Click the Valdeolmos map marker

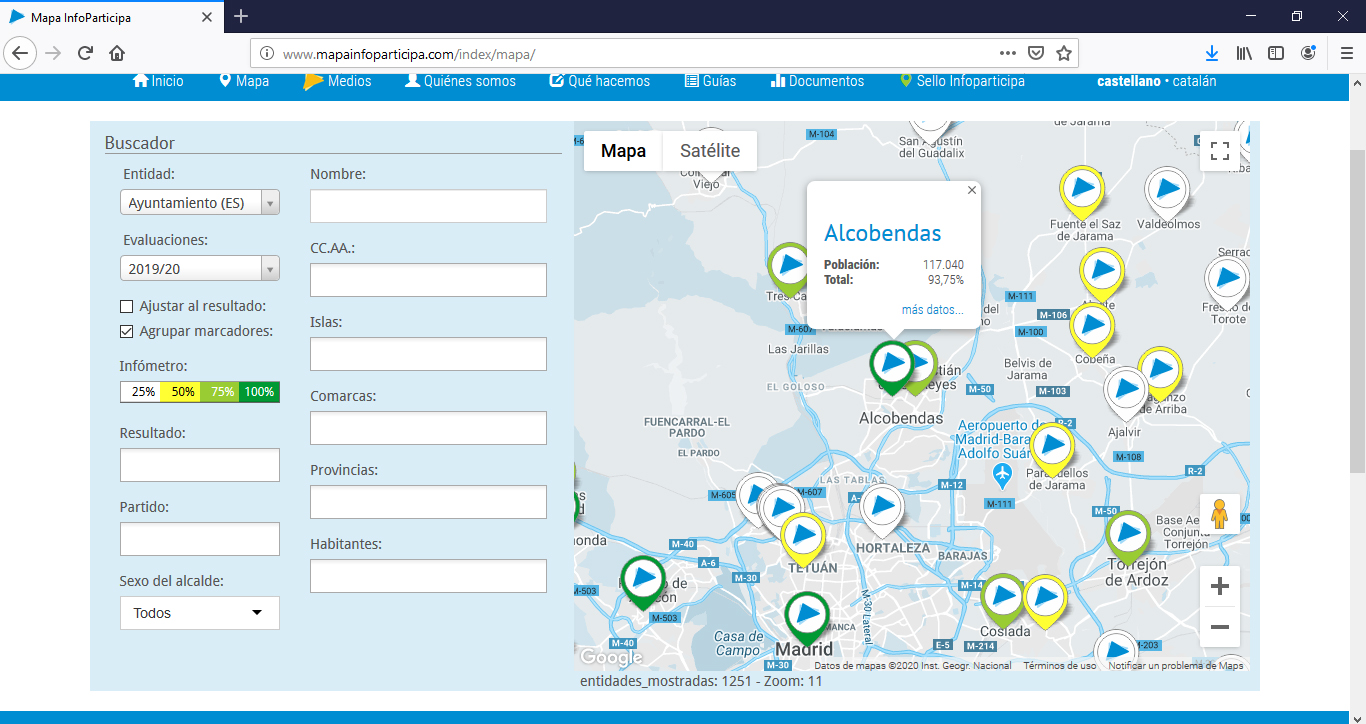point(1166,192)
